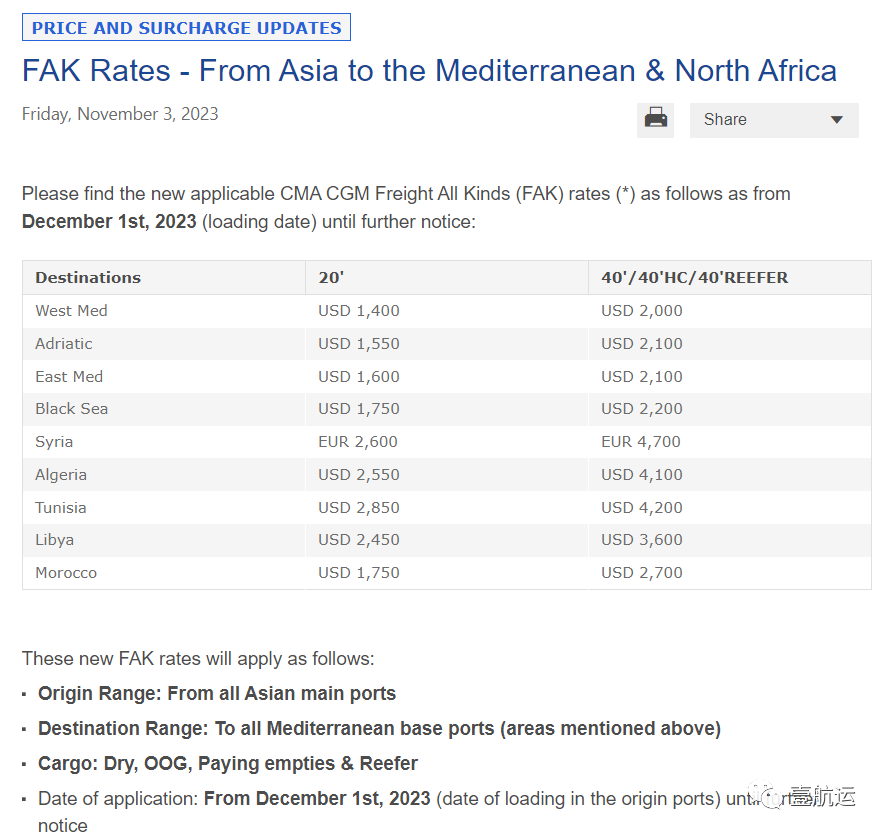
Task: Click West Med 20' rate USD 1,400
Action: coord(359,311)
